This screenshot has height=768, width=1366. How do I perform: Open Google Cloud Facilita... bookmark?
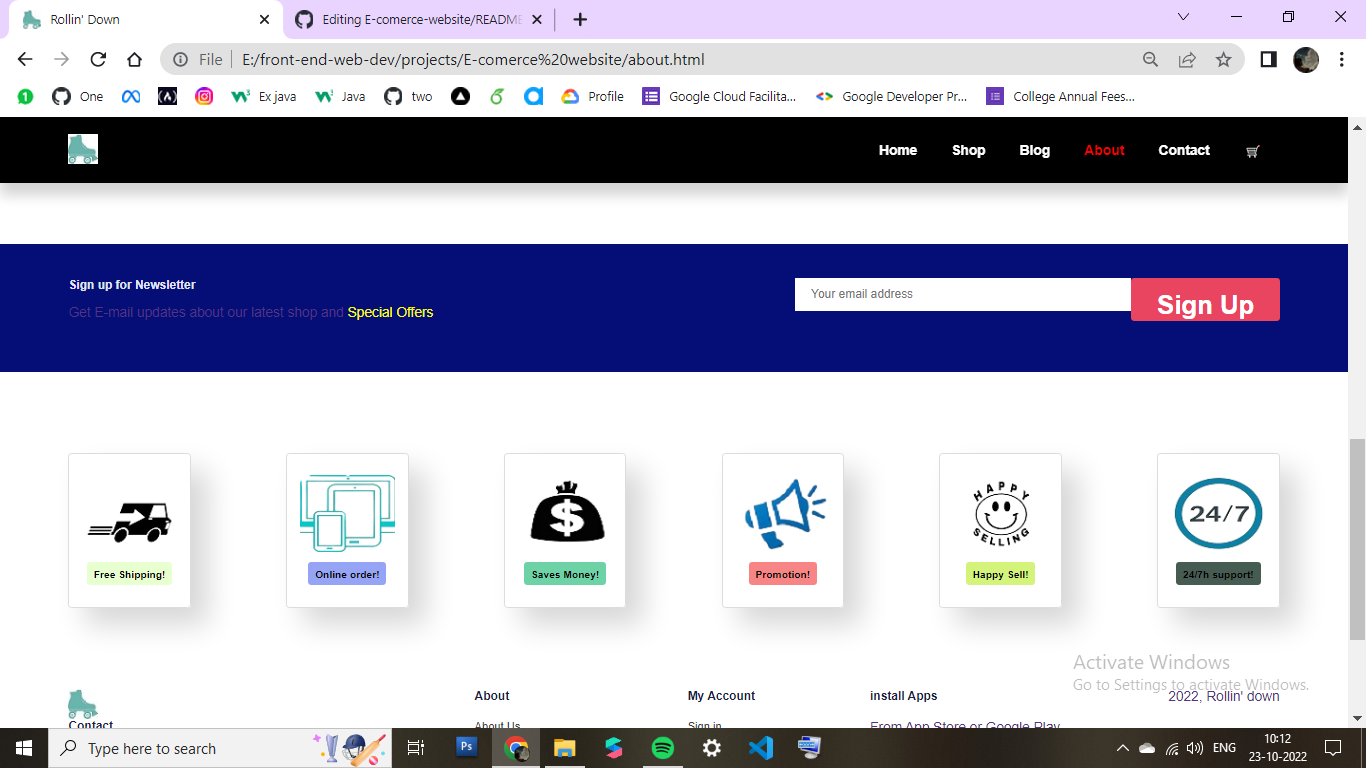pos(720,96)
